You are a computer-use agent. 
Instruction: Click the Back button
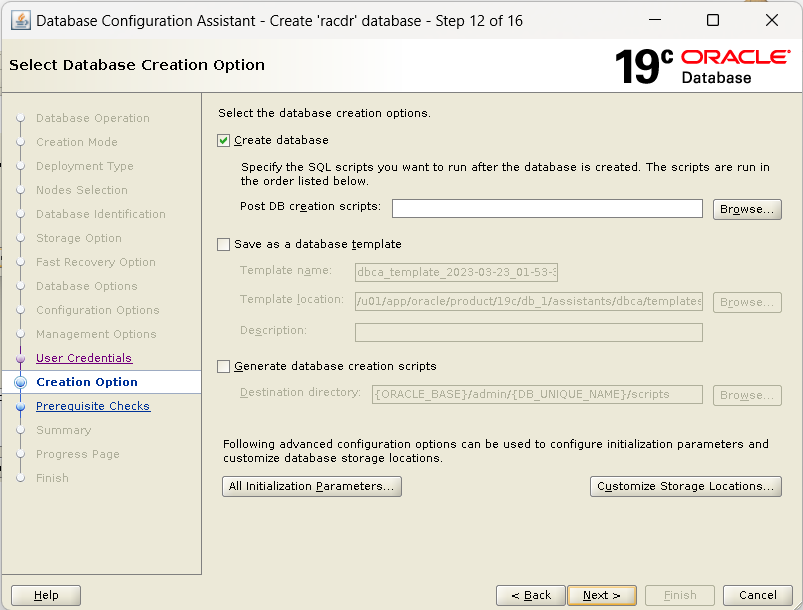click(531, 595)
